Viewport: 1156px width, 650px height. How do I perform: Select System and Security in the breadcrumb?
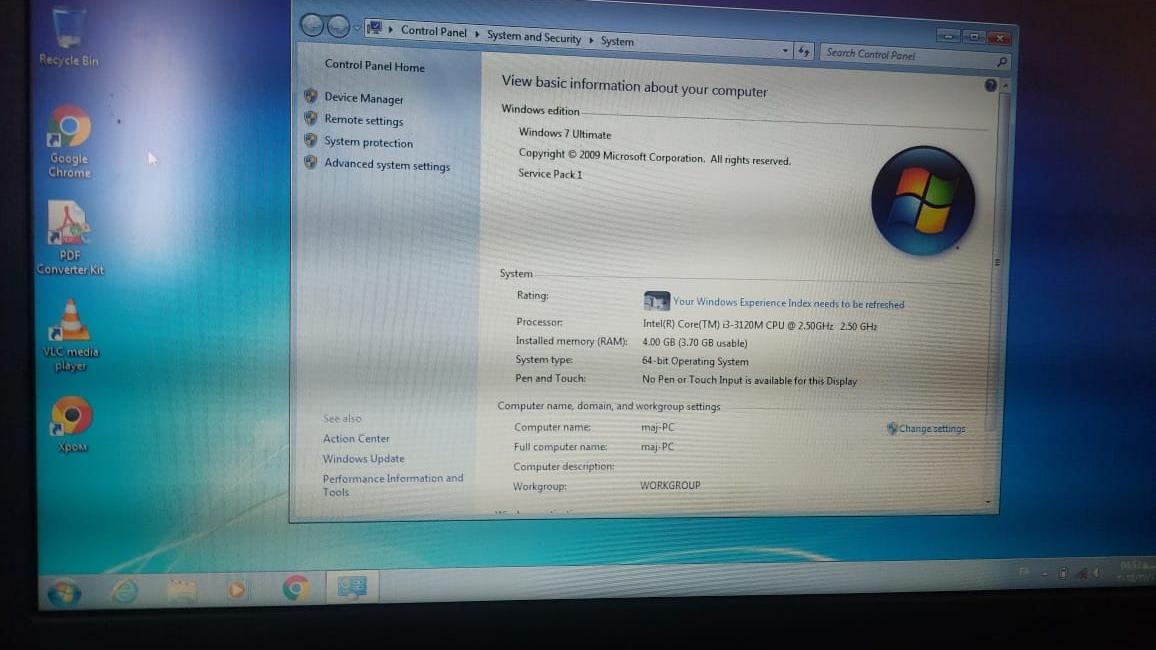[533, 37]
